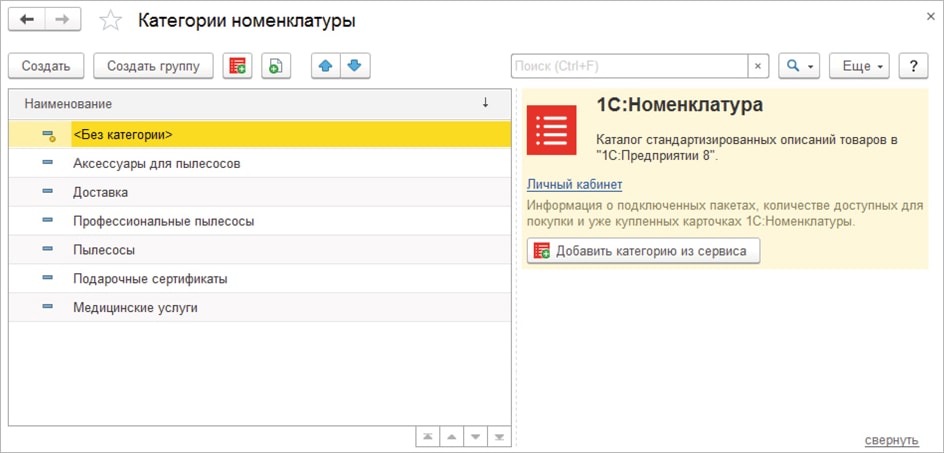Click the forward navigation arrow

coord(63,20)
